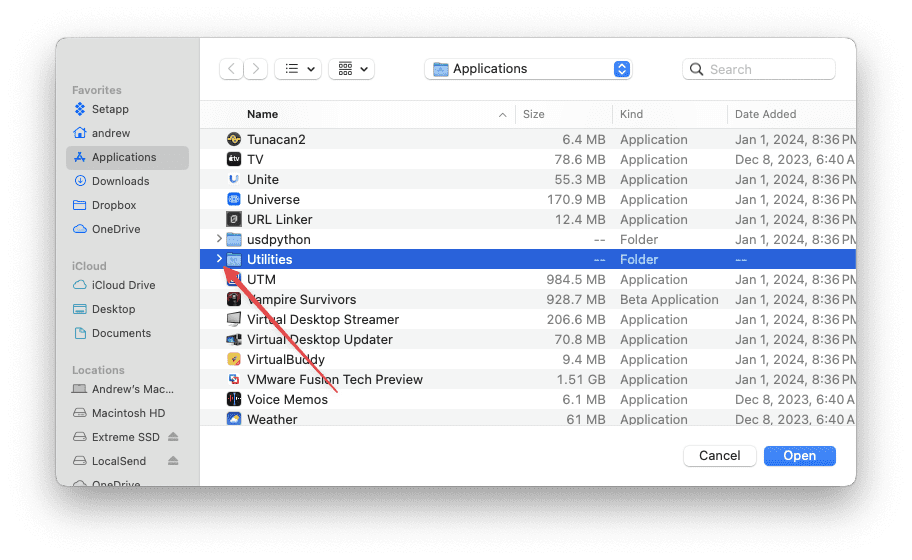Select the Voice Memos file name
Image resolution: width=912 pixels, height=560 pixels.
click(287, 400)
